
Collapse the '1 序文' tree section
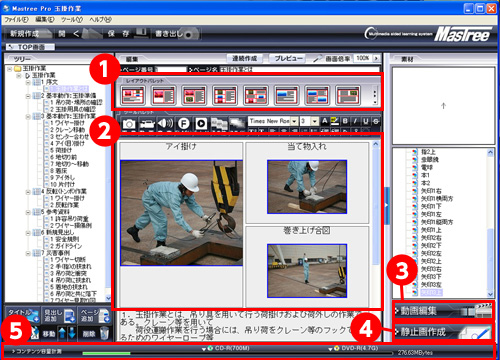tap(29, 82)
